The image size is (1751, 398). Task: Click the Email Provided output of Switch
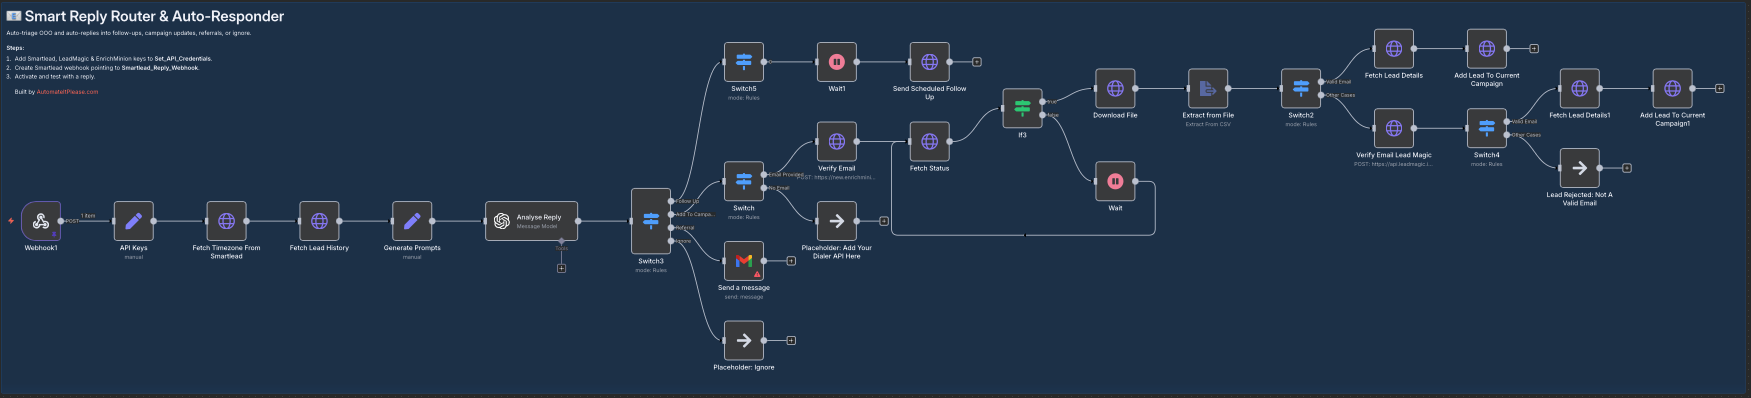click(764, 174)
